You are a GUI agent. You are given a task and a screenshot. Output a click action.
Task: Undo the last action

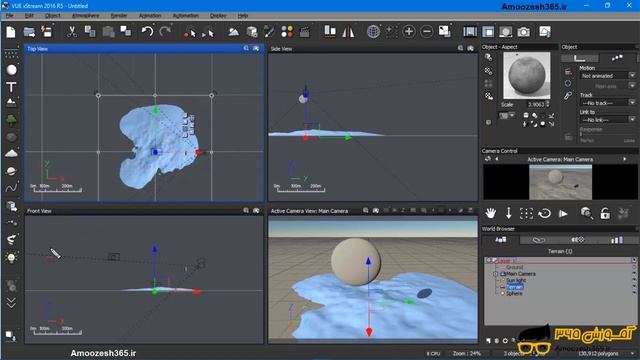click(147, 32)
